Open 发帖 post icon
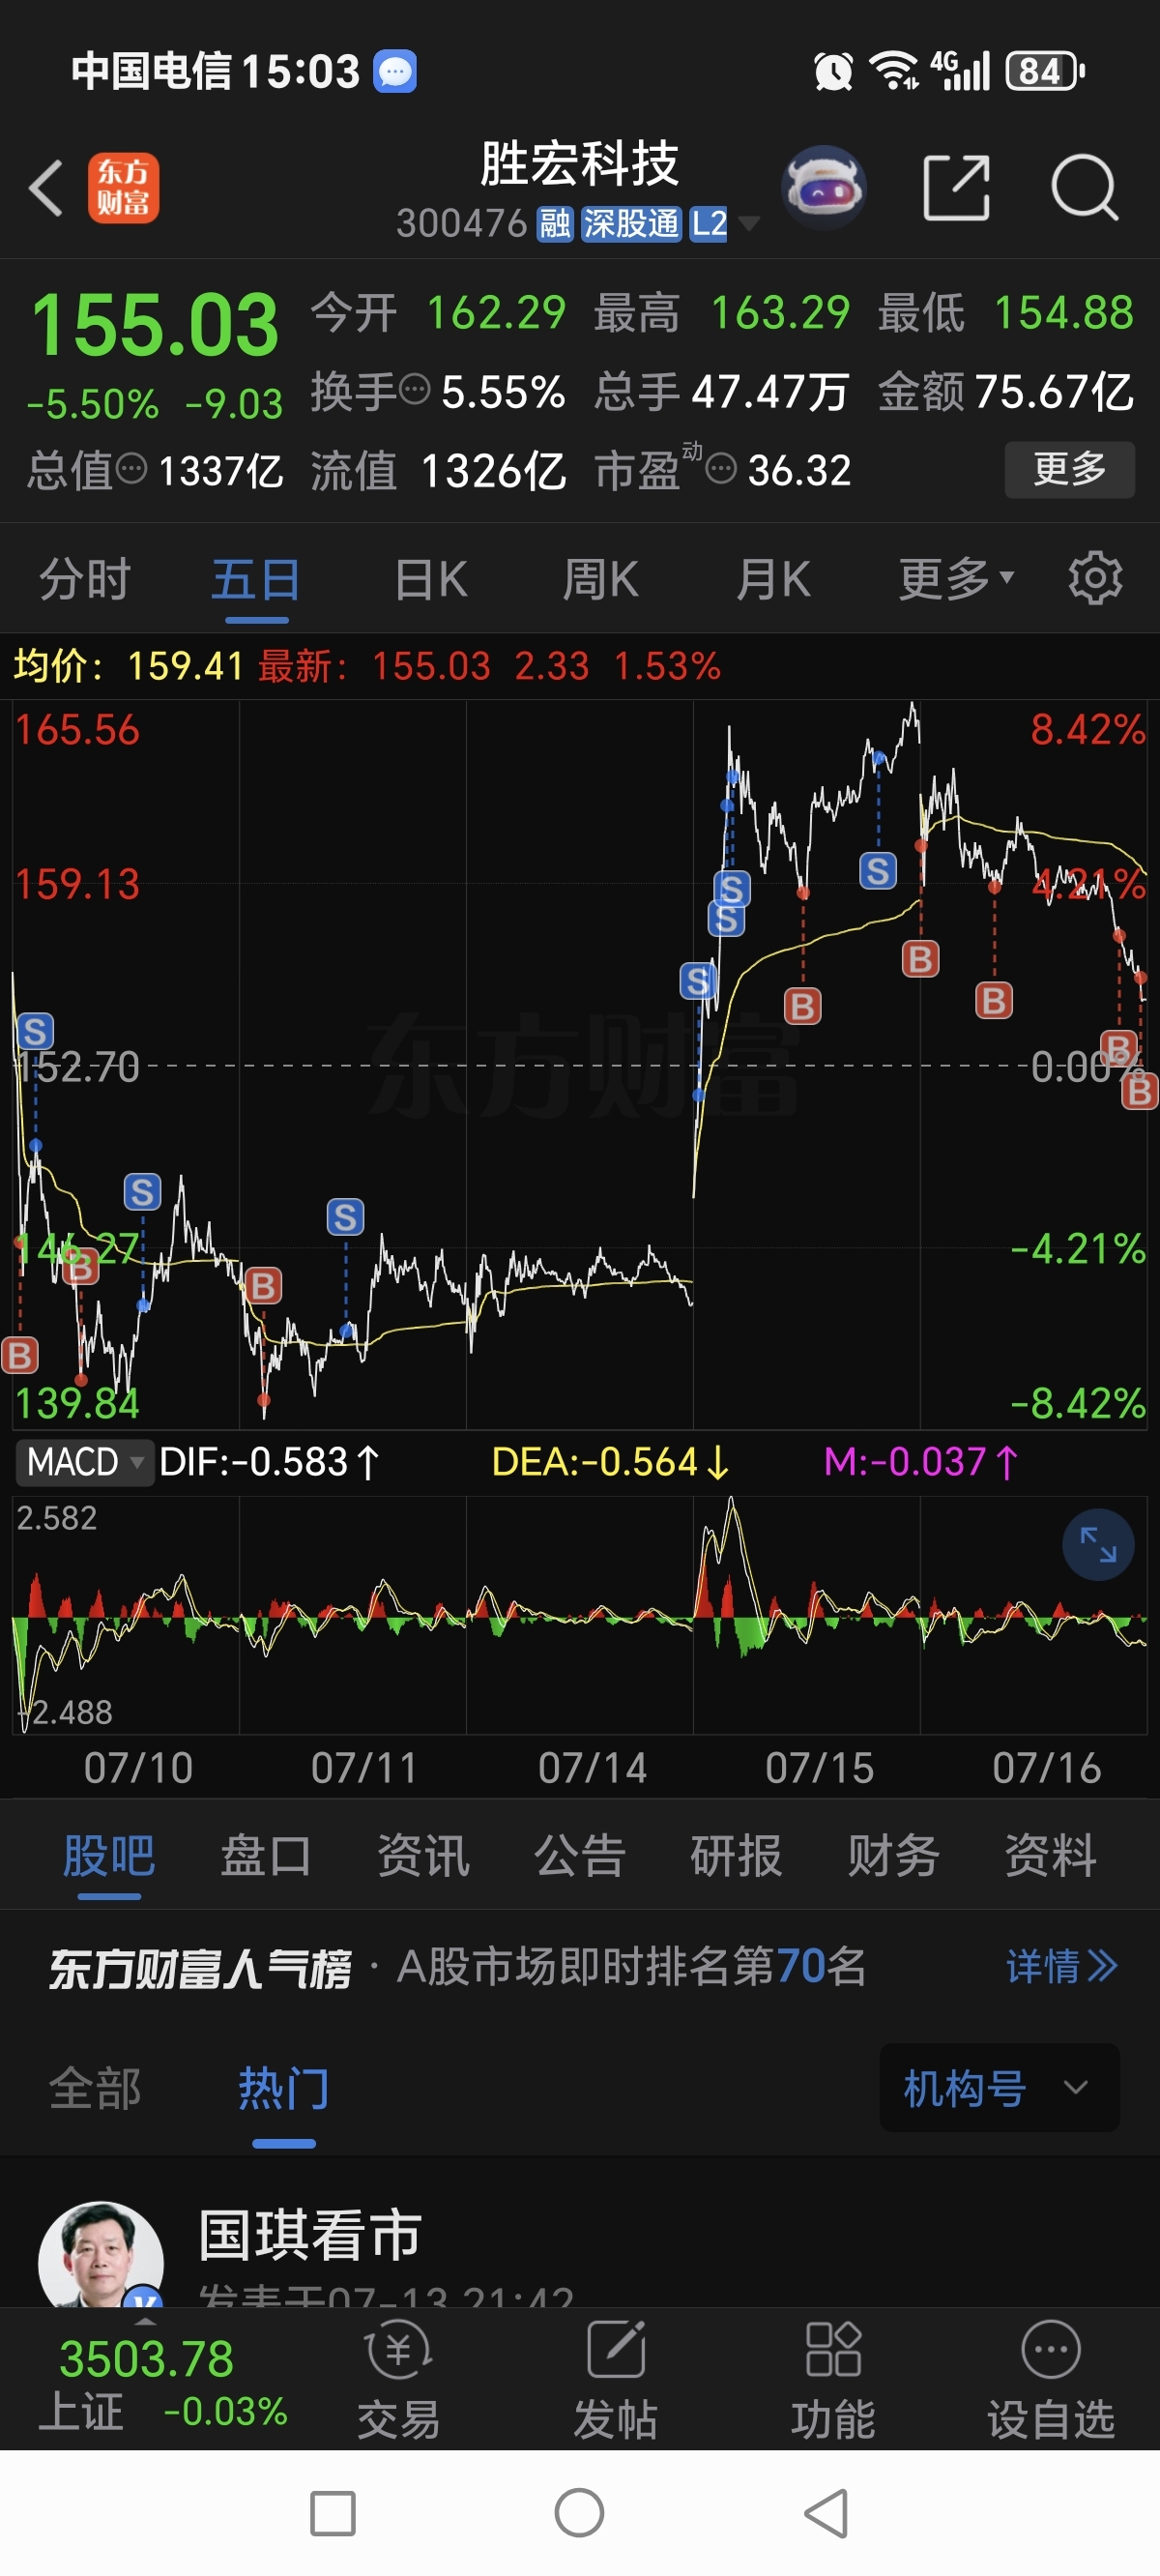 click(615, 2379)
